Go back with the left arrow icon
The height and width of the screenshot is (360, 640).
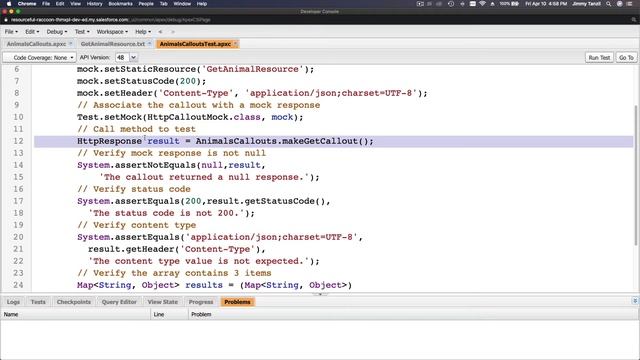(x=160, y=31)
